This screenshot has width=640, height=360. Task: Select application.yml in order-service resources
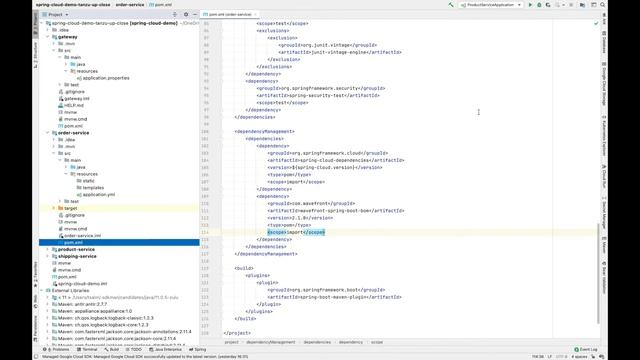click(x=96, y=195)
